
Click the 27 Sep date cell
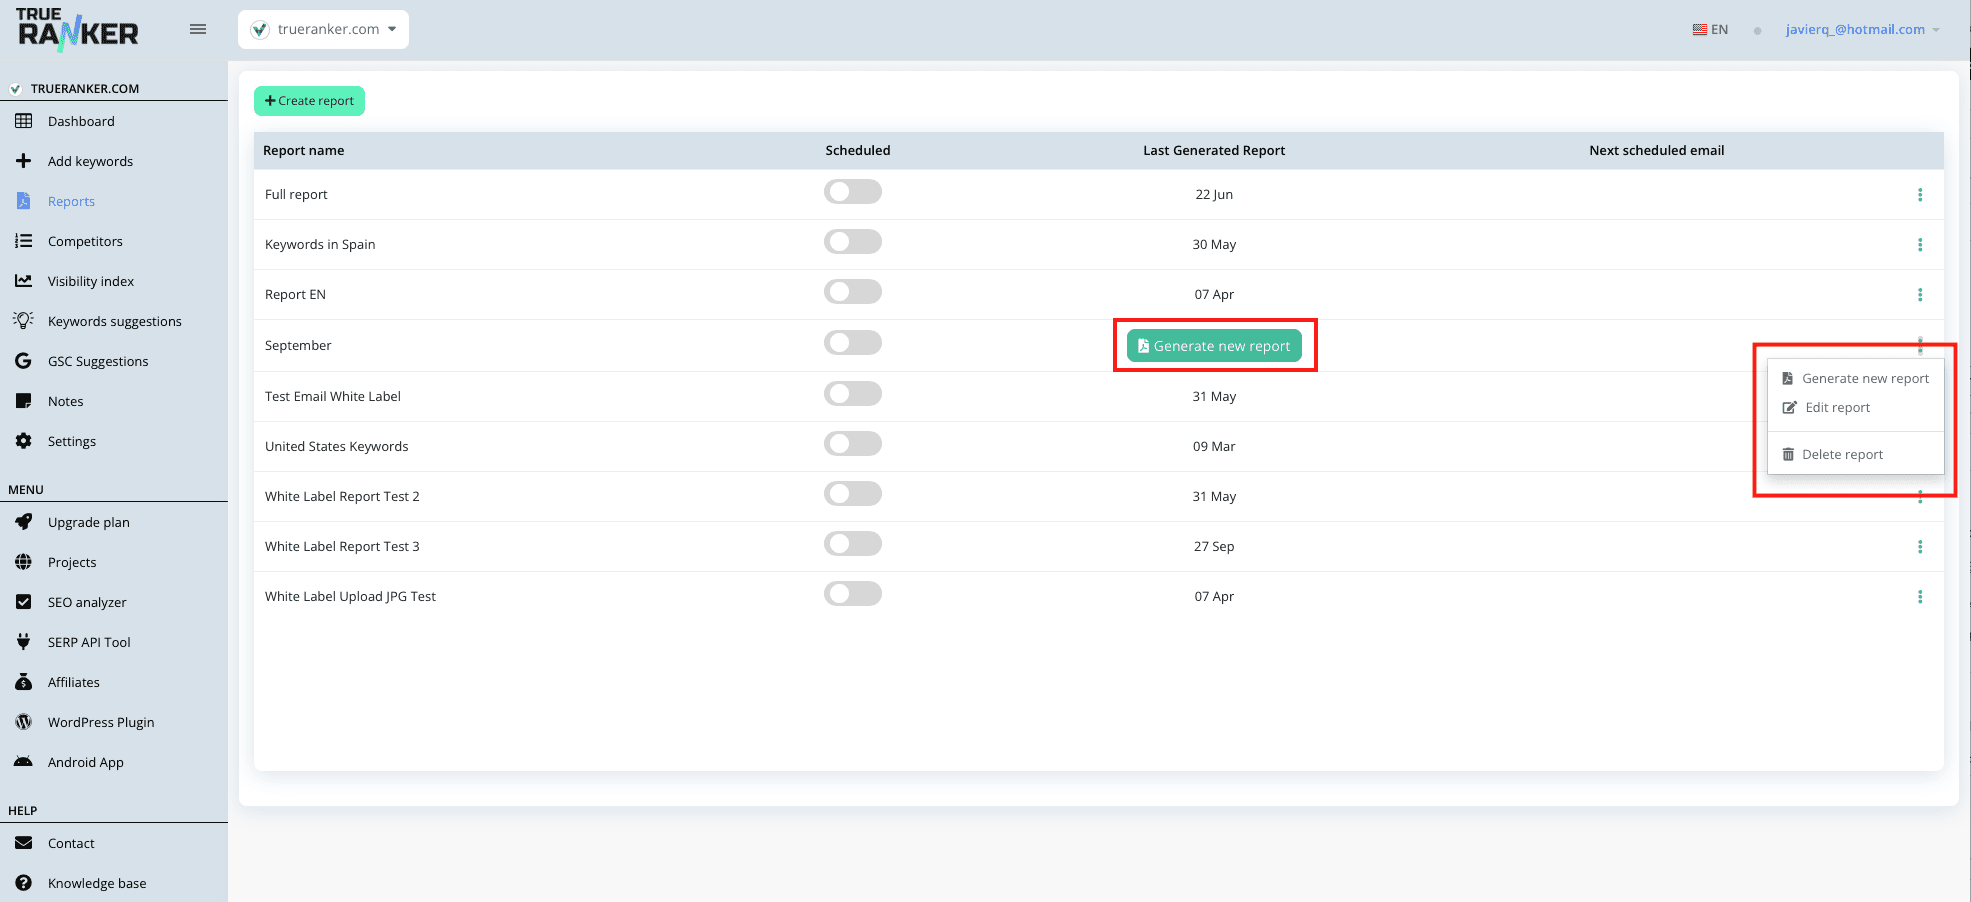[x=1214, y=547]
